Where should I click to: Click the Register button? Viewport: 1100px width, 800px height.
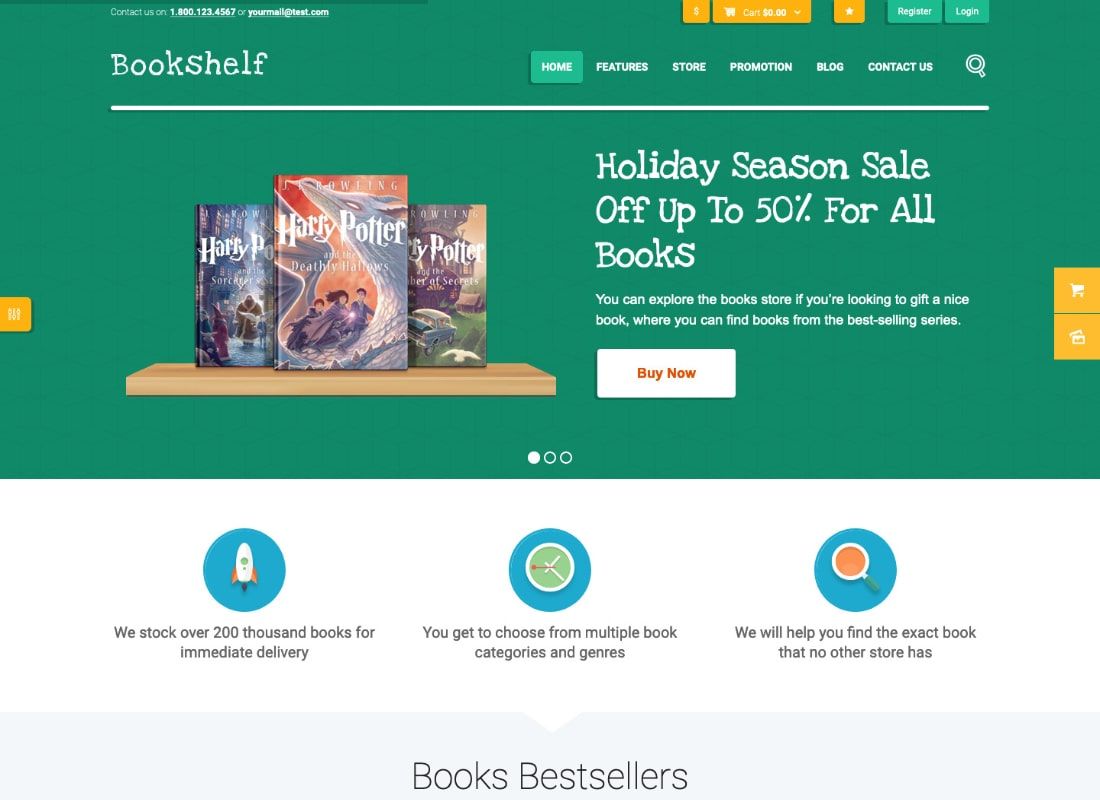pos(914,11)
